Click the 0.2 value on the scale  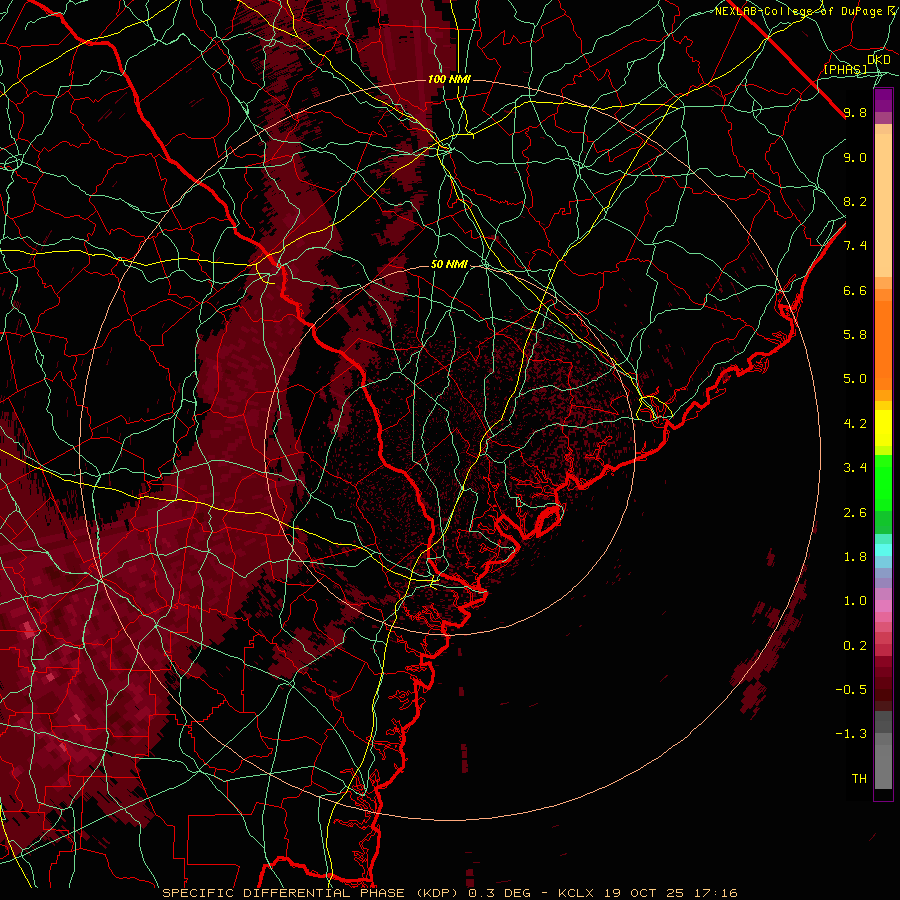(x=855, y=646)
